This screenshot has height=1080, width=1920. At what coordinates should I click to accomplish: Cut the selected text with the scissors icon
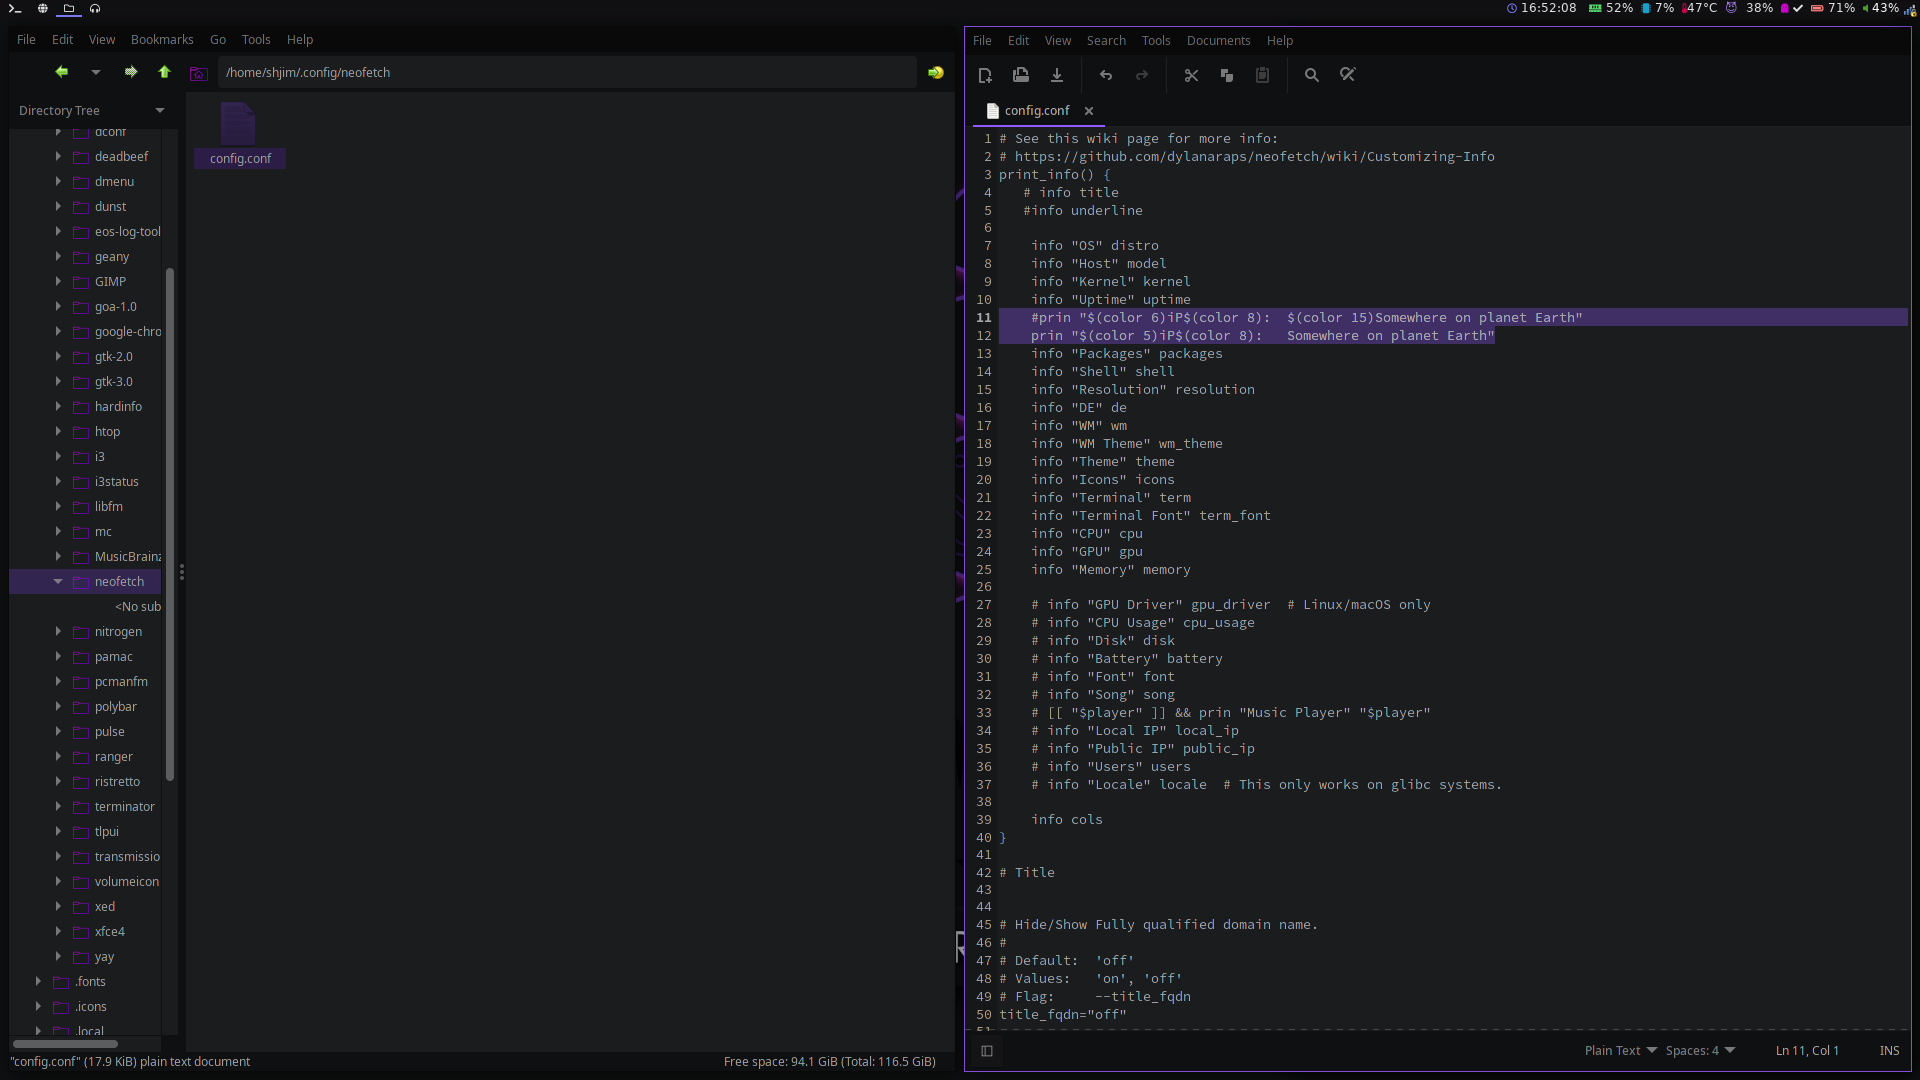point(1191,74)
